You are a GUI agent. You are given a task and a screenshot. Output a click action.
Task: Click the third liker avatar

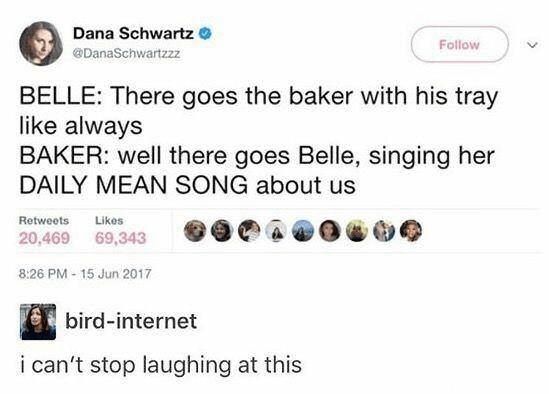(x=249, y=231)
